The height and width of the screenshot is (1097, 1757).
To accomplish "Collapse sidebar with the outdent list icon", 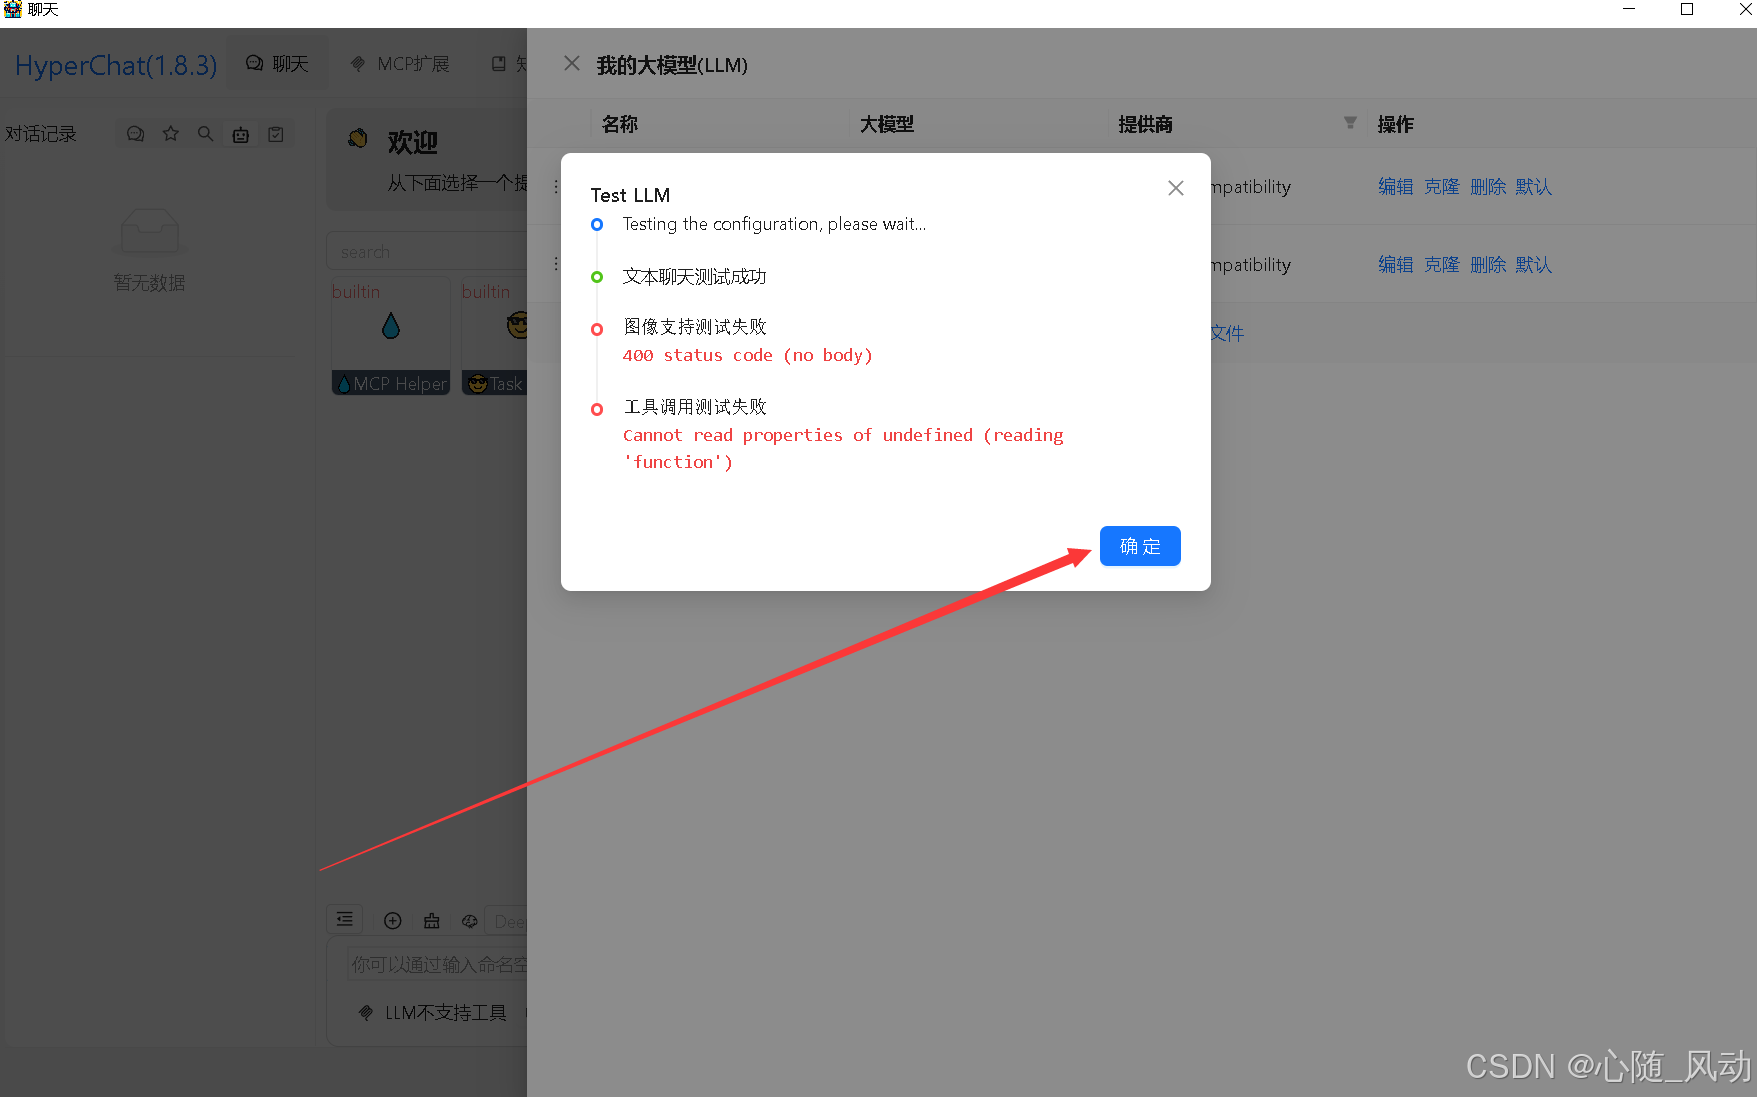I will [345, 920].
